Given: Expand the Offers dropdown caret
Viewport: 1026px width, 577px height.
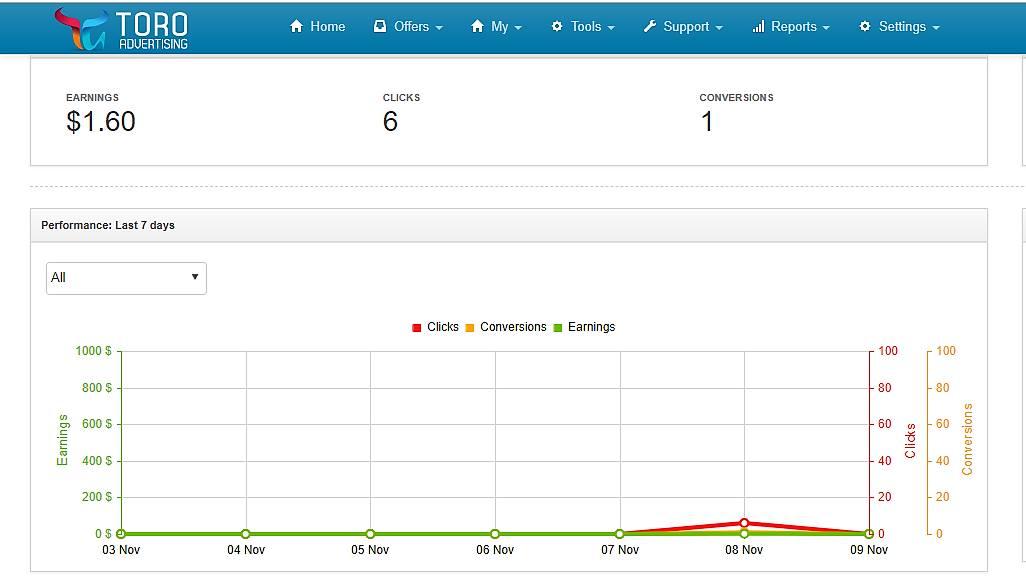Looking at the screenshot, I should coord(439,28).
